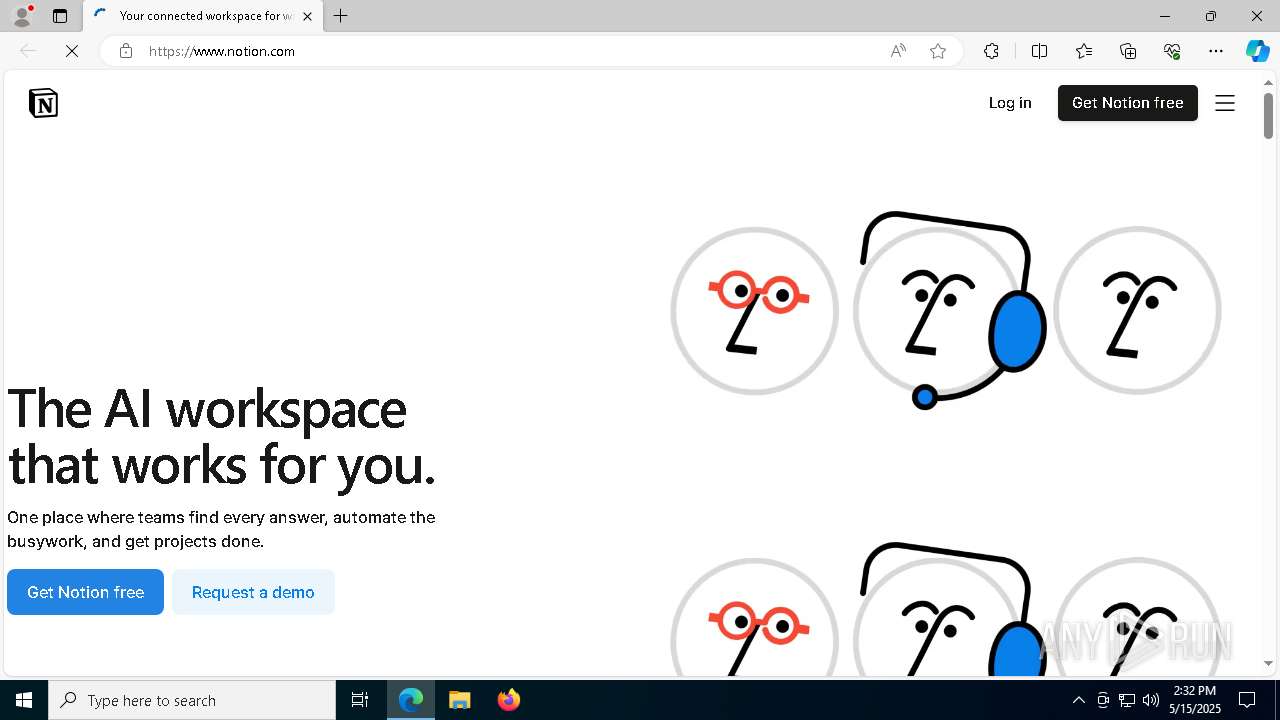Image resolution: width=1280 pixels, height=720 pixels.
Task: View site information lock icon
Action: (x=125, y=51)
